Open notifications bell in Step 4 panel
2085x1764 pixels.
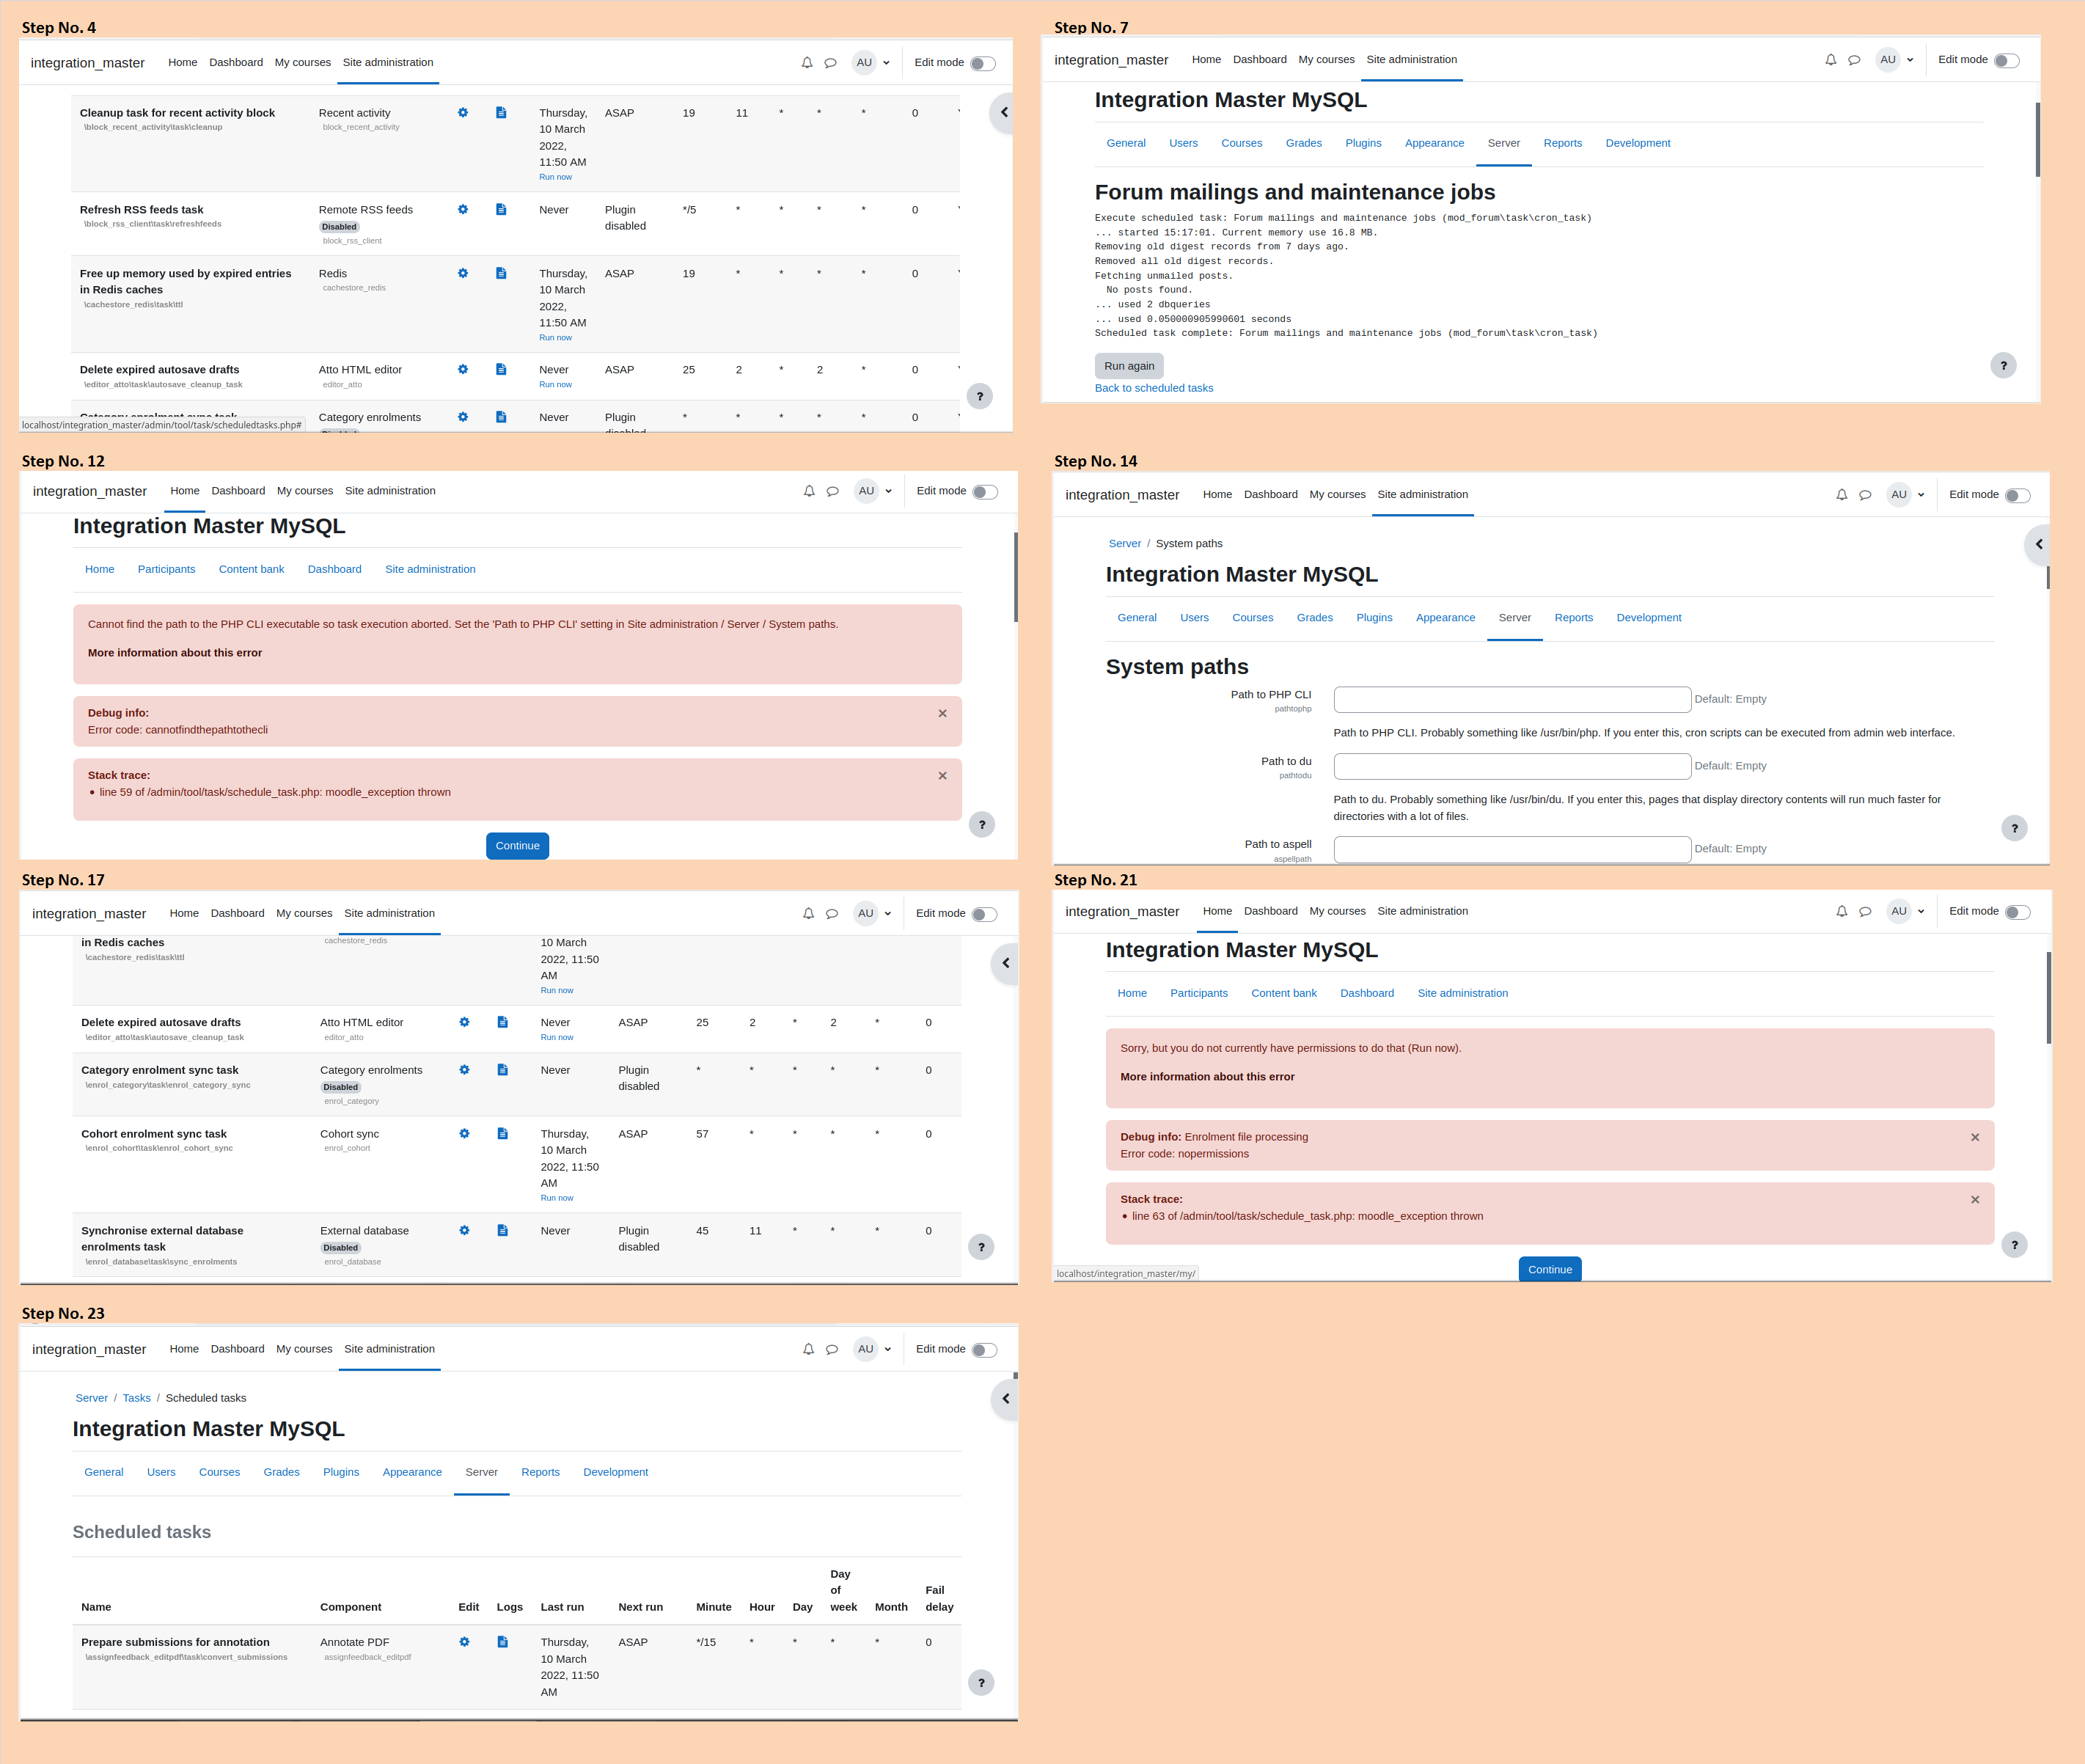(x=807, y=63)
